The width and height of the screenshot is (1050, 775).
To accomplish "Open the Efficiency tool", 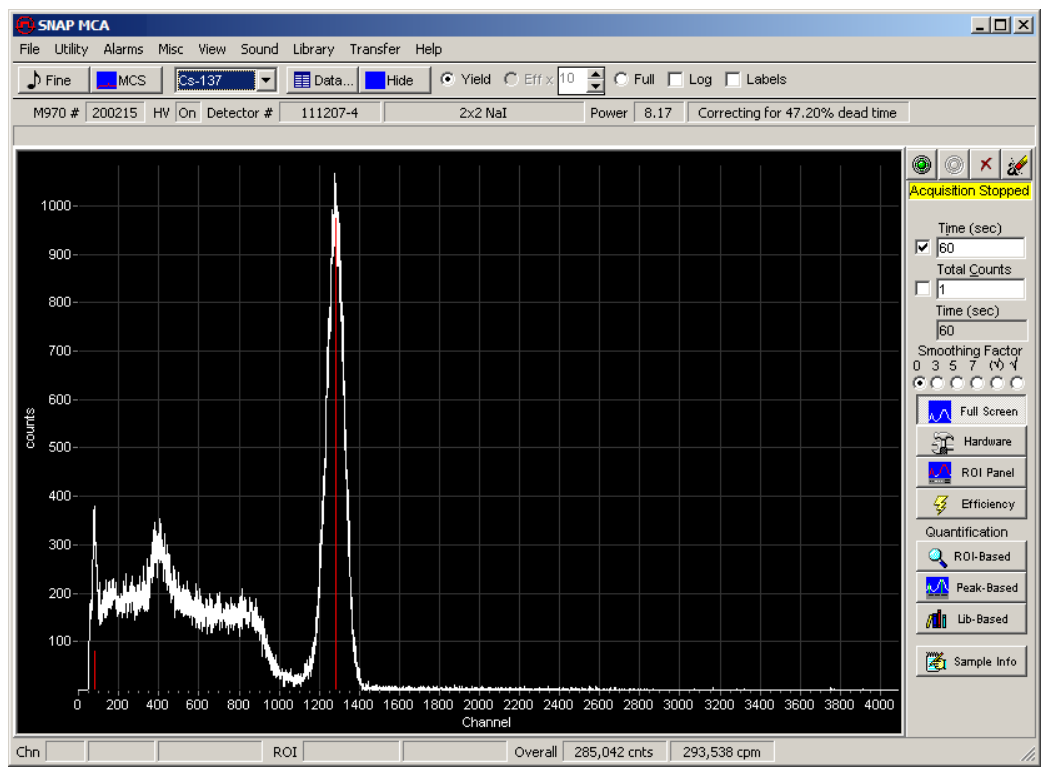I will click(x=971, y=504).
